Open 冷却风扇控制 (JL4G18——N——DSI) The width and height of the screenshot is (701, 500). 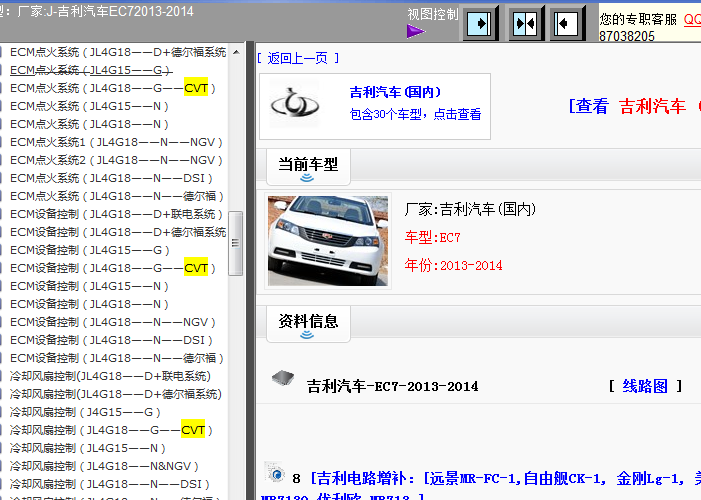(x=110, y=484)
